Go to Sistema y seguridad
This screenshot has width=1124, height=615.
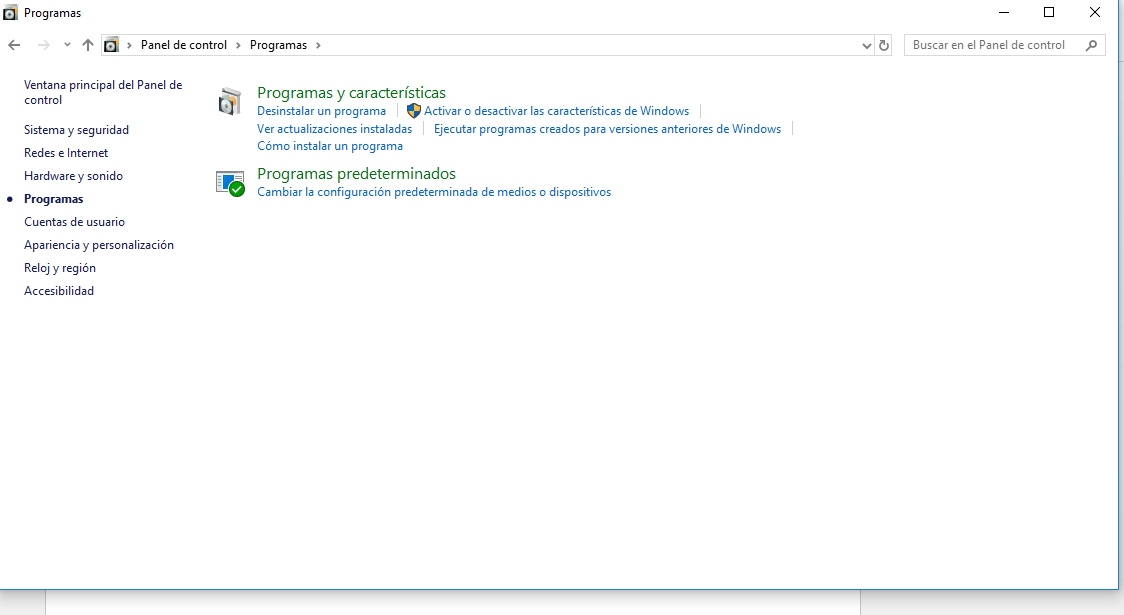click(x=76, y=130)
